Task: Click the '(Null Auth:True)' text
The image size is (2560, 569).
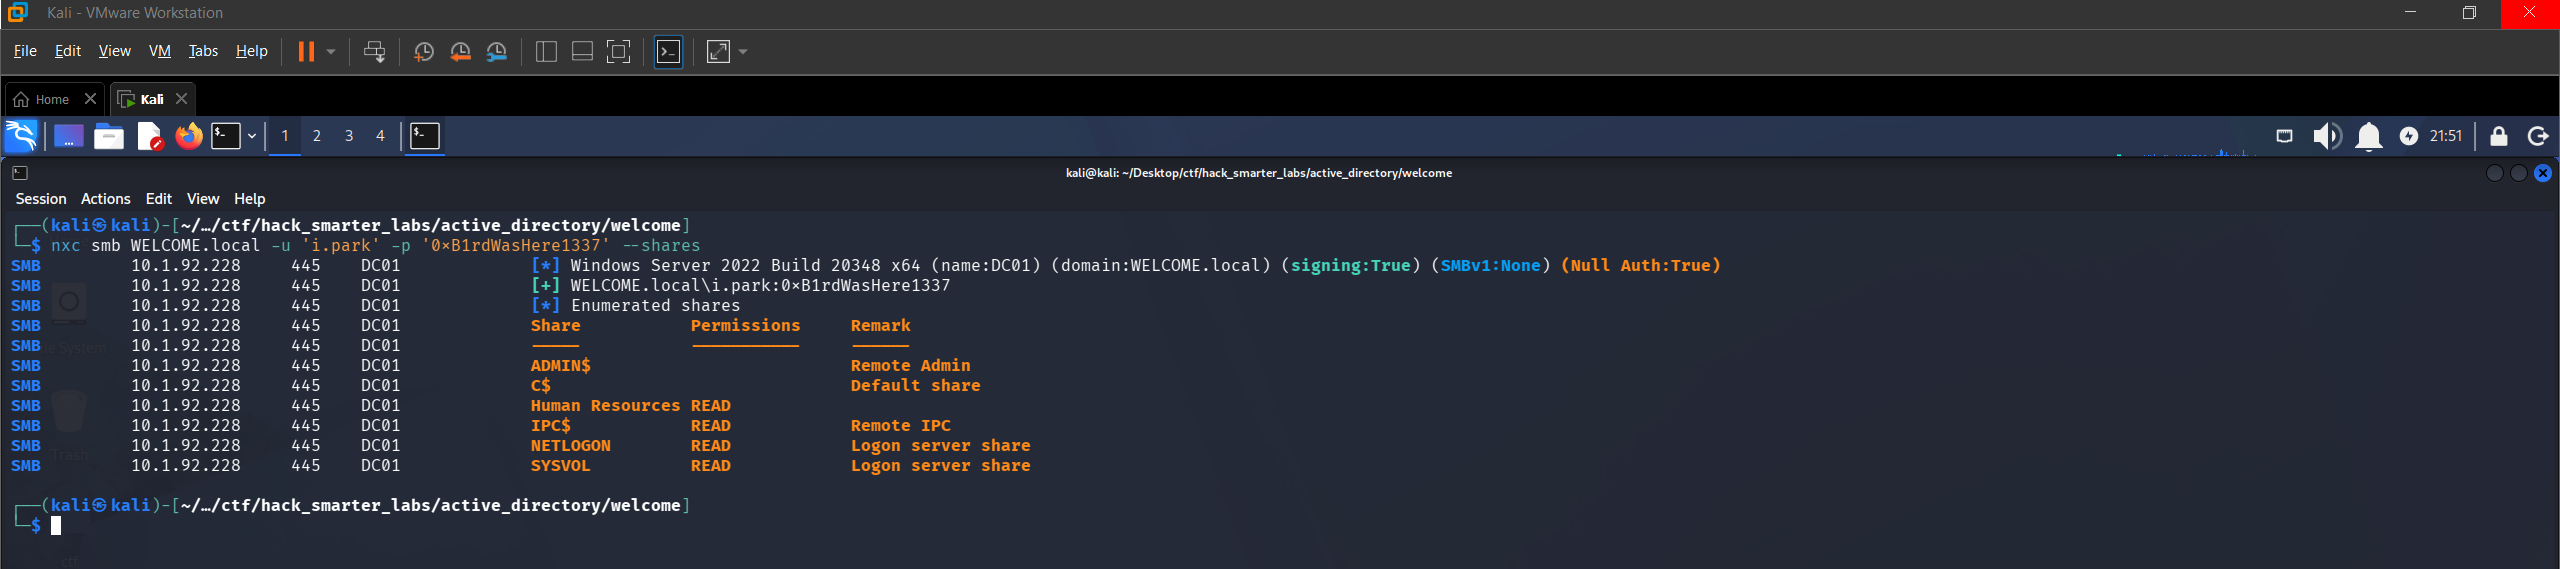Action: pyautogui.click(x=1640, y=266)
